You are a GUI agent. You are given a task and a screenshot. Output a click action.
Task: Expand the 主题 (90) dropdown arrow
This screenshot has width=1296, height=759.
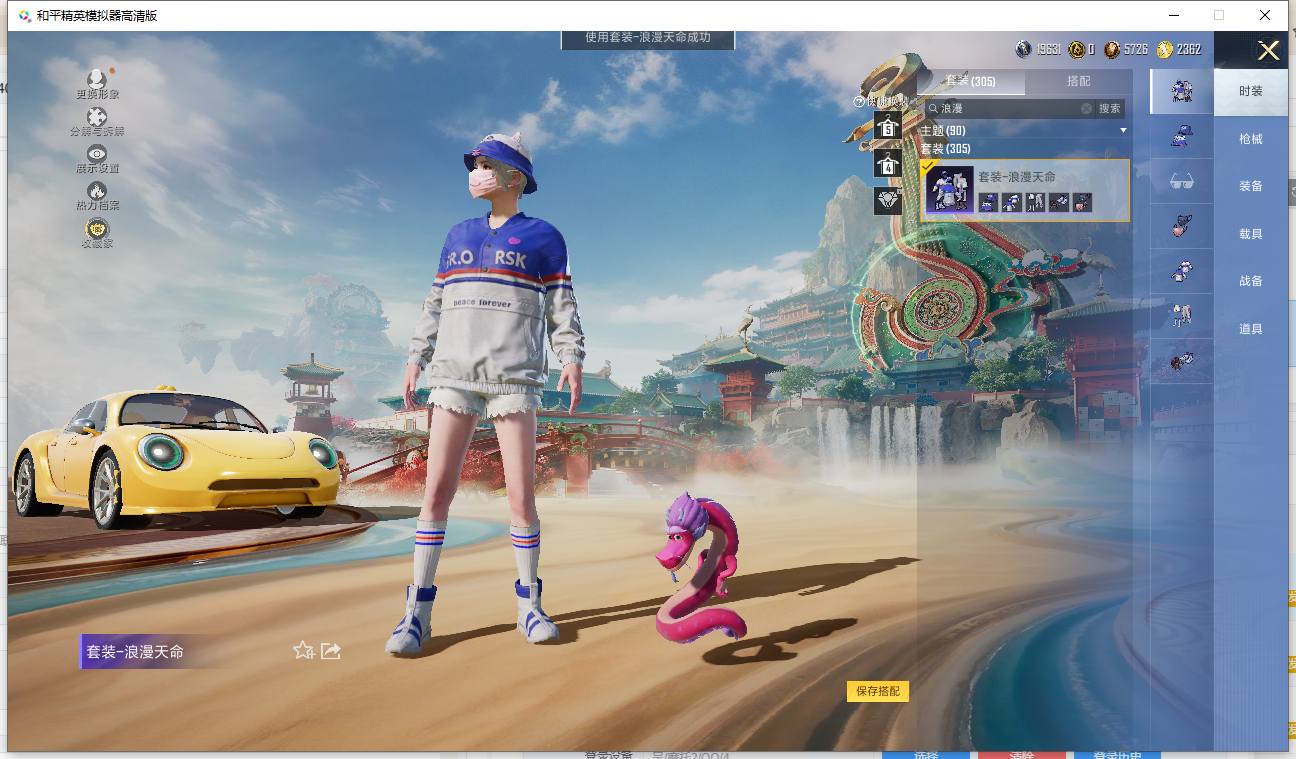click(x=1123, y=131)
